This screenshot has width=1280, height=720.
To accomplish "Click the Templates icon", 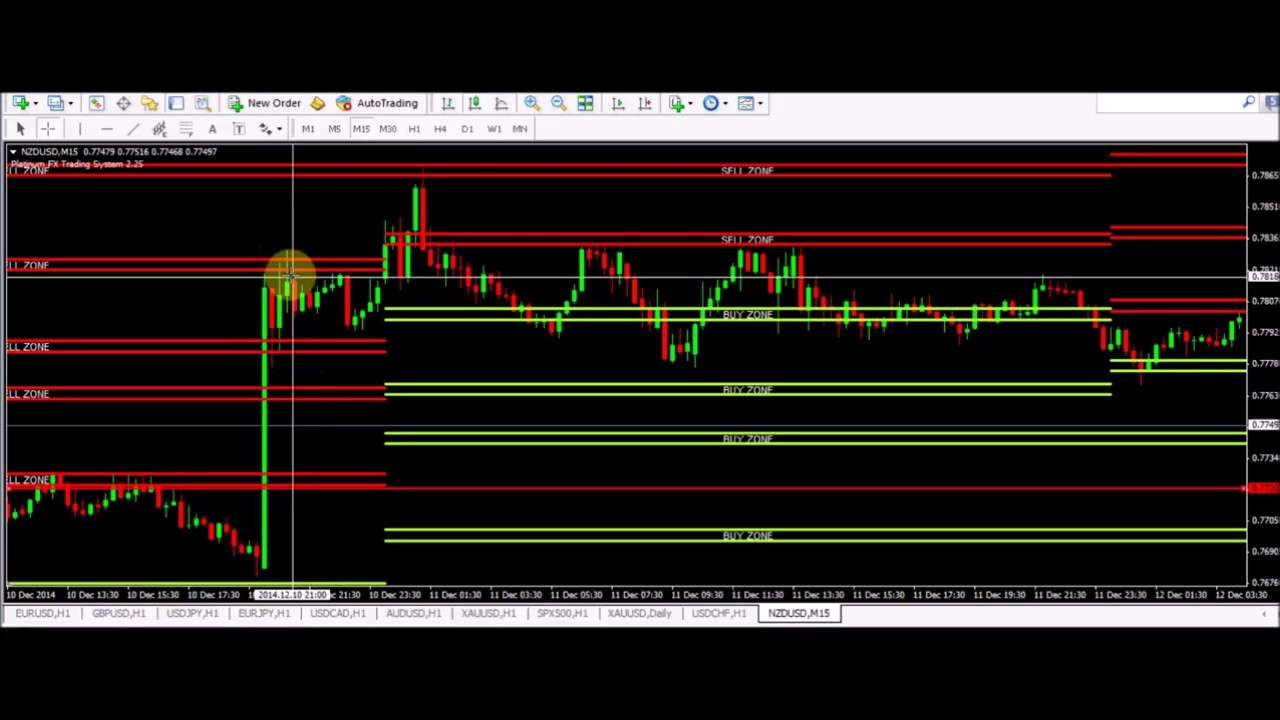I will tap(746, 103).
